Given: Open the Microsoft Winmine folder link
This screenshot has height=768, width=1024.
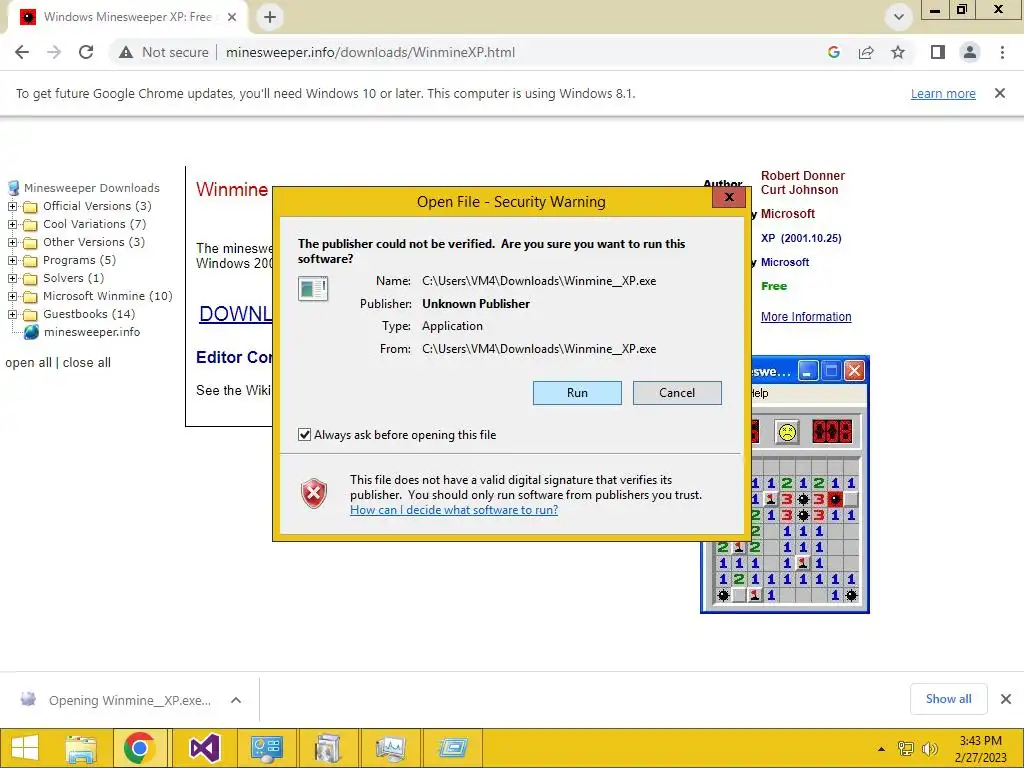Looking at the screenshot, I should click(x=108, y=296).
